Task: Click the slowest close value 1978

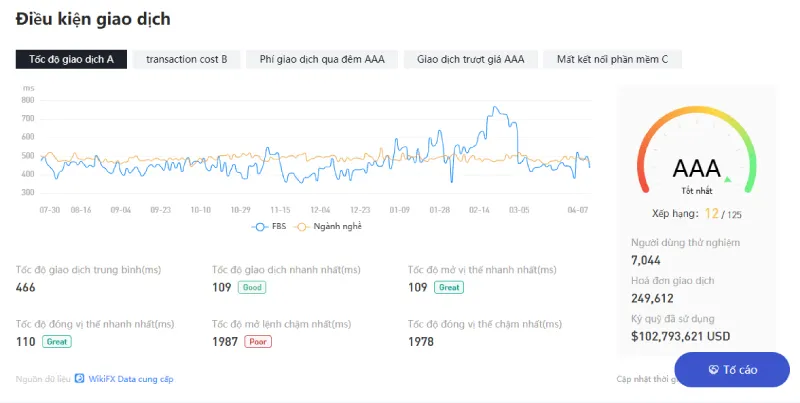Action: (x=421, y=342)
